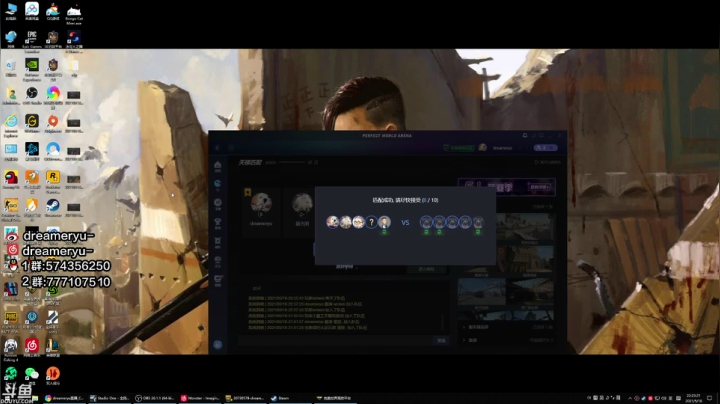Viewport: 720px width, 404px height.
Task: Open the This PC desktop icon
Action: tap(11, 11)
